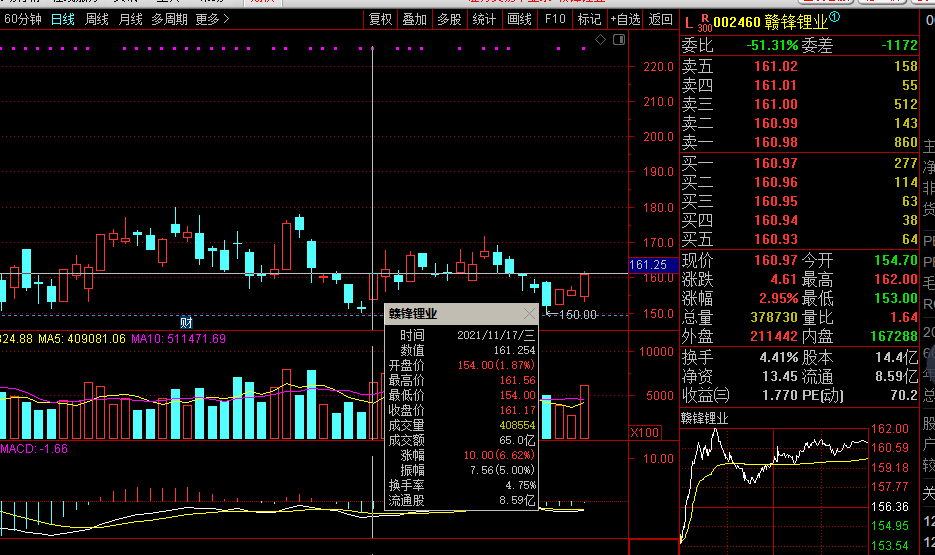Select the 日线 daily chart tab
Image resolution: width=935 pixels, height=555 pixels.
coord(63,20)
